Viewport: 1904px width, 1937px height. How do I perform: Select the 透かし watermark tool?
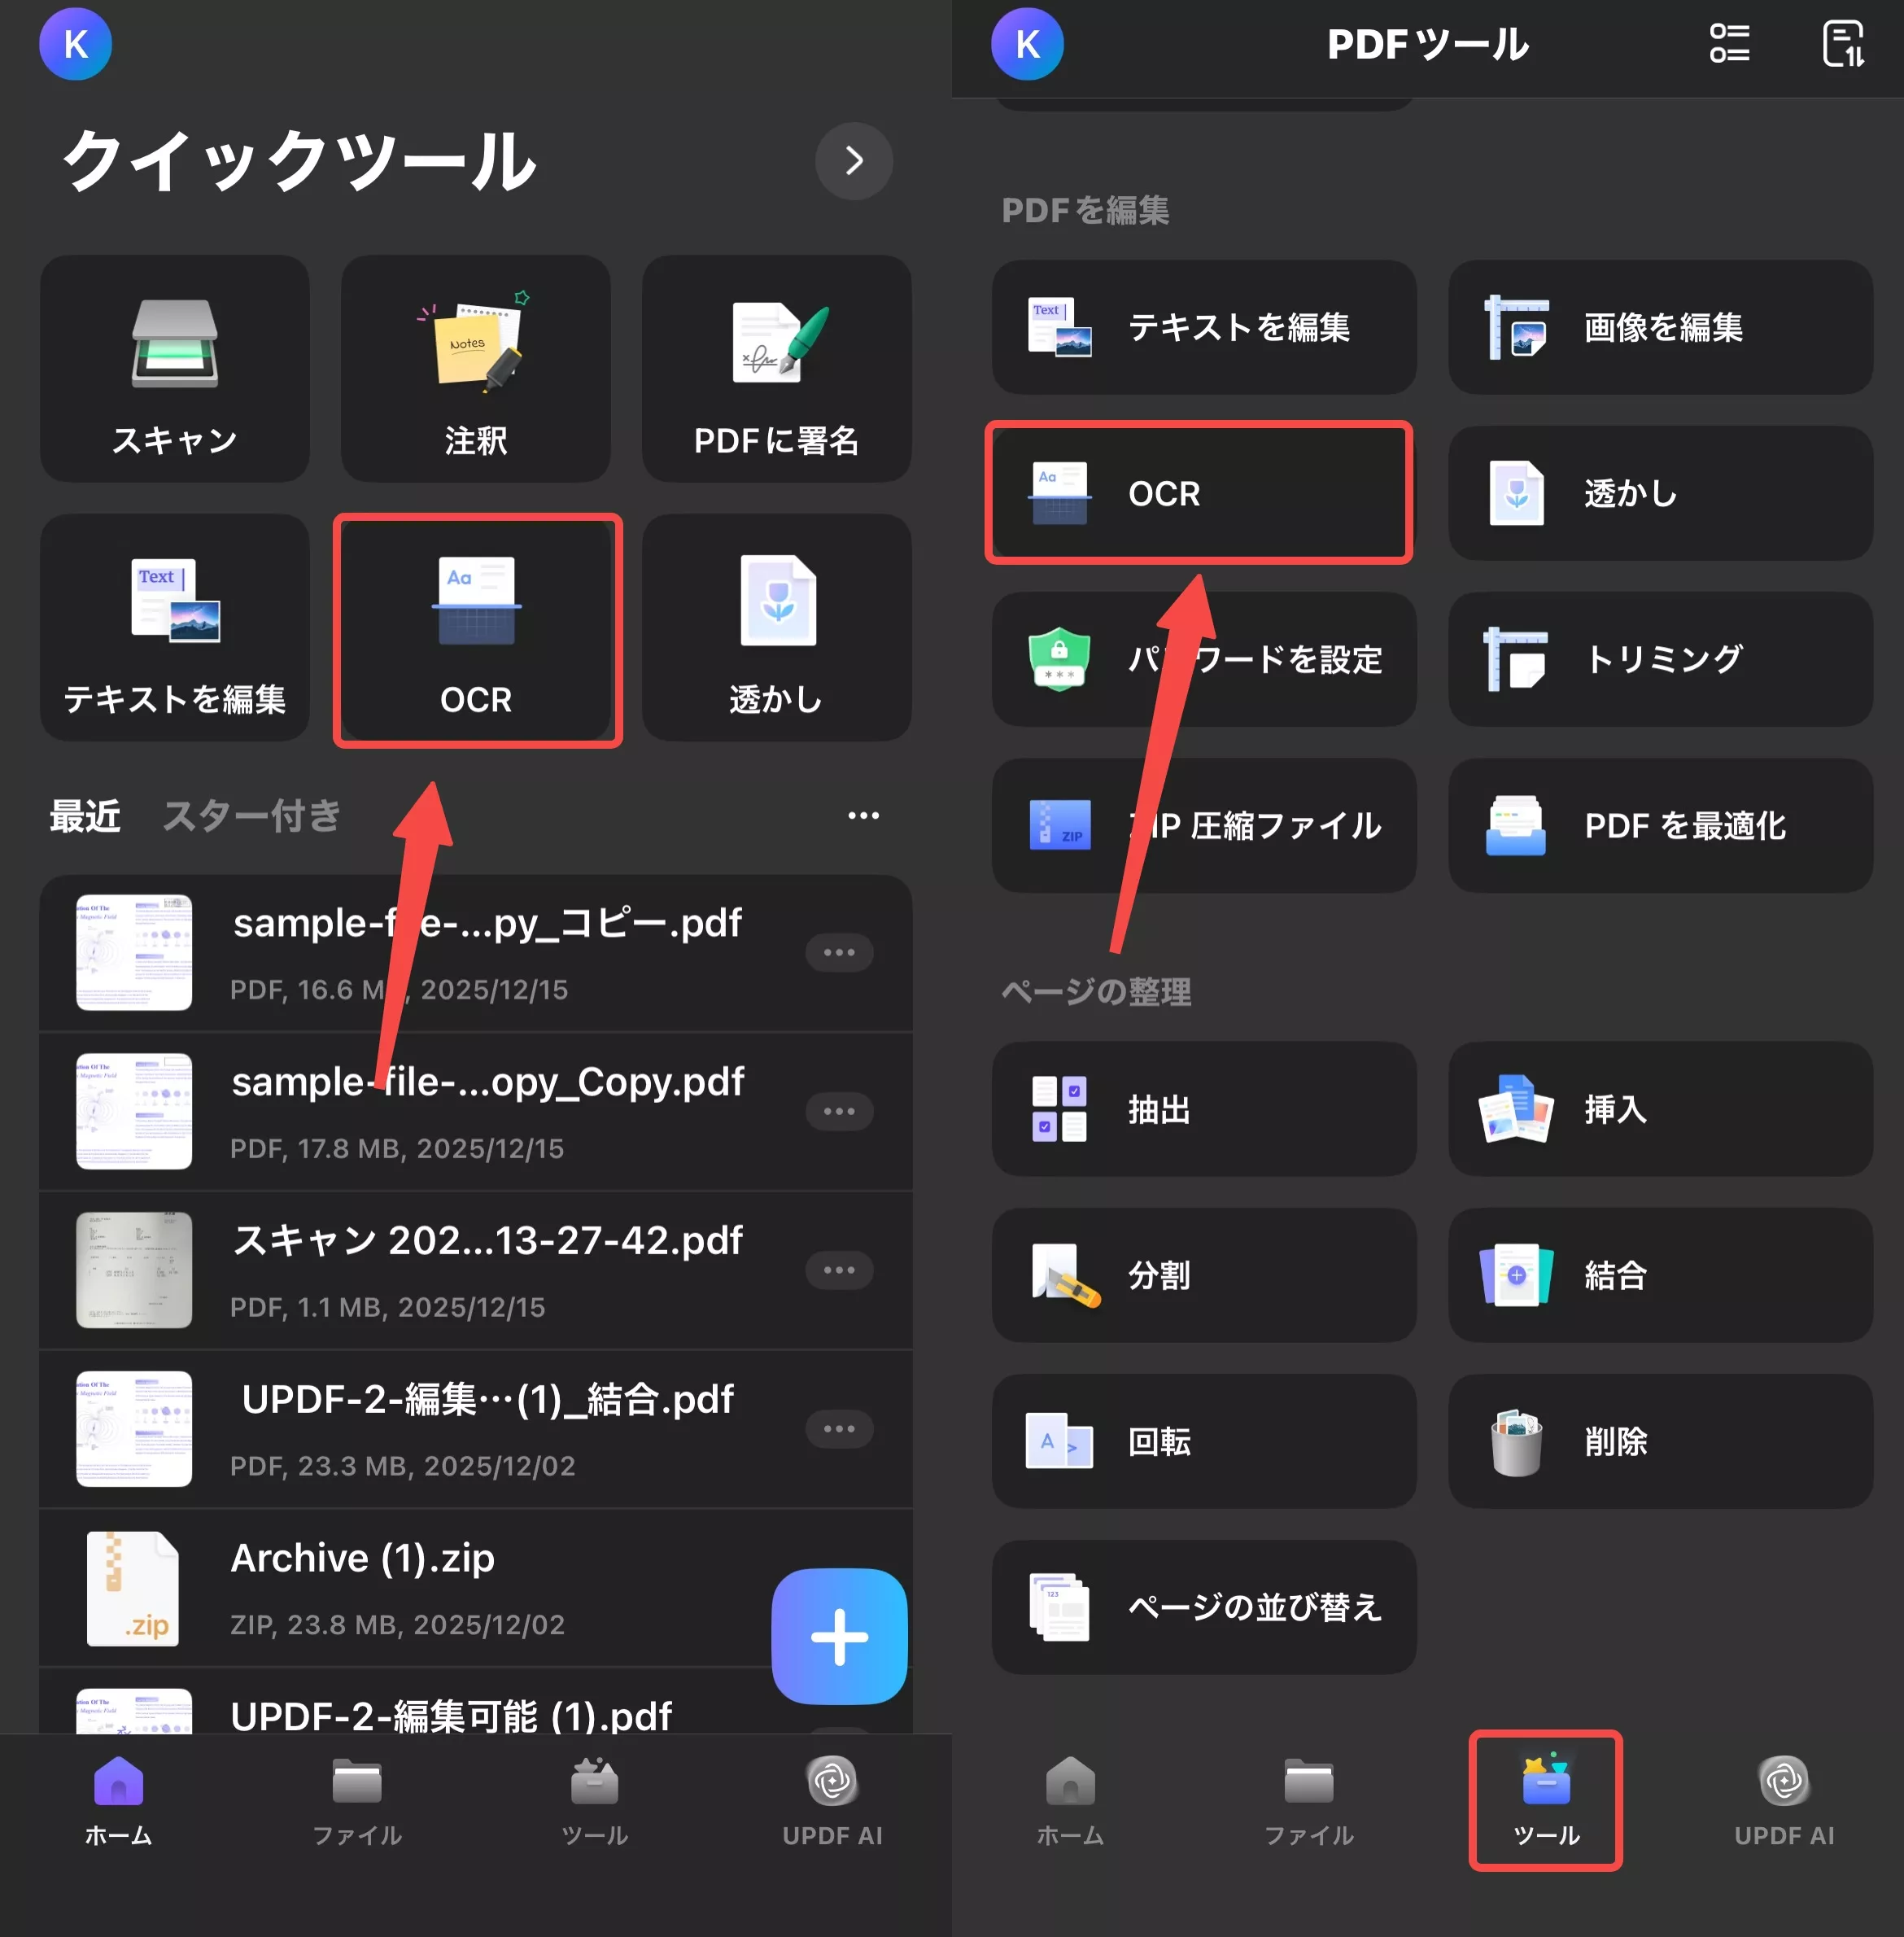777,630
